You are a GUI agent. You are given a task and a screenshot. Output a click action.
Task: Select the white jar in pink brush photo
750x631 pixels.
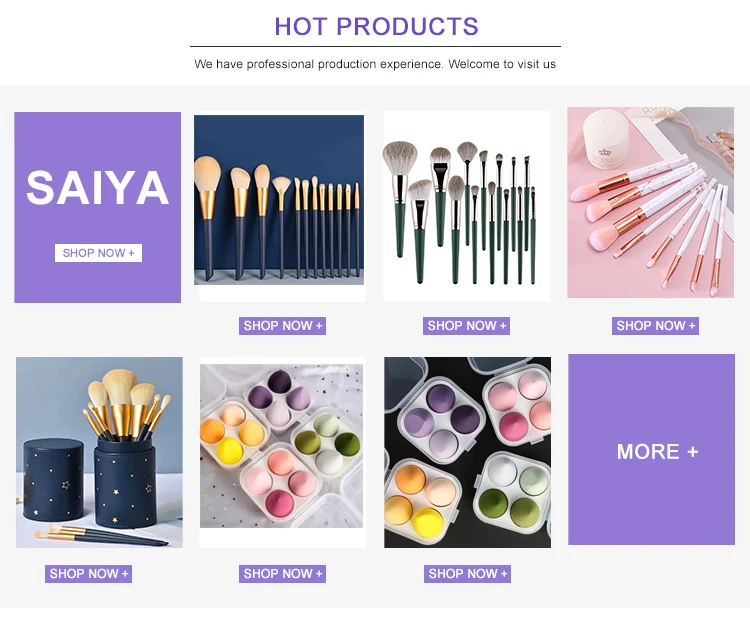click(x=606, y=139)
